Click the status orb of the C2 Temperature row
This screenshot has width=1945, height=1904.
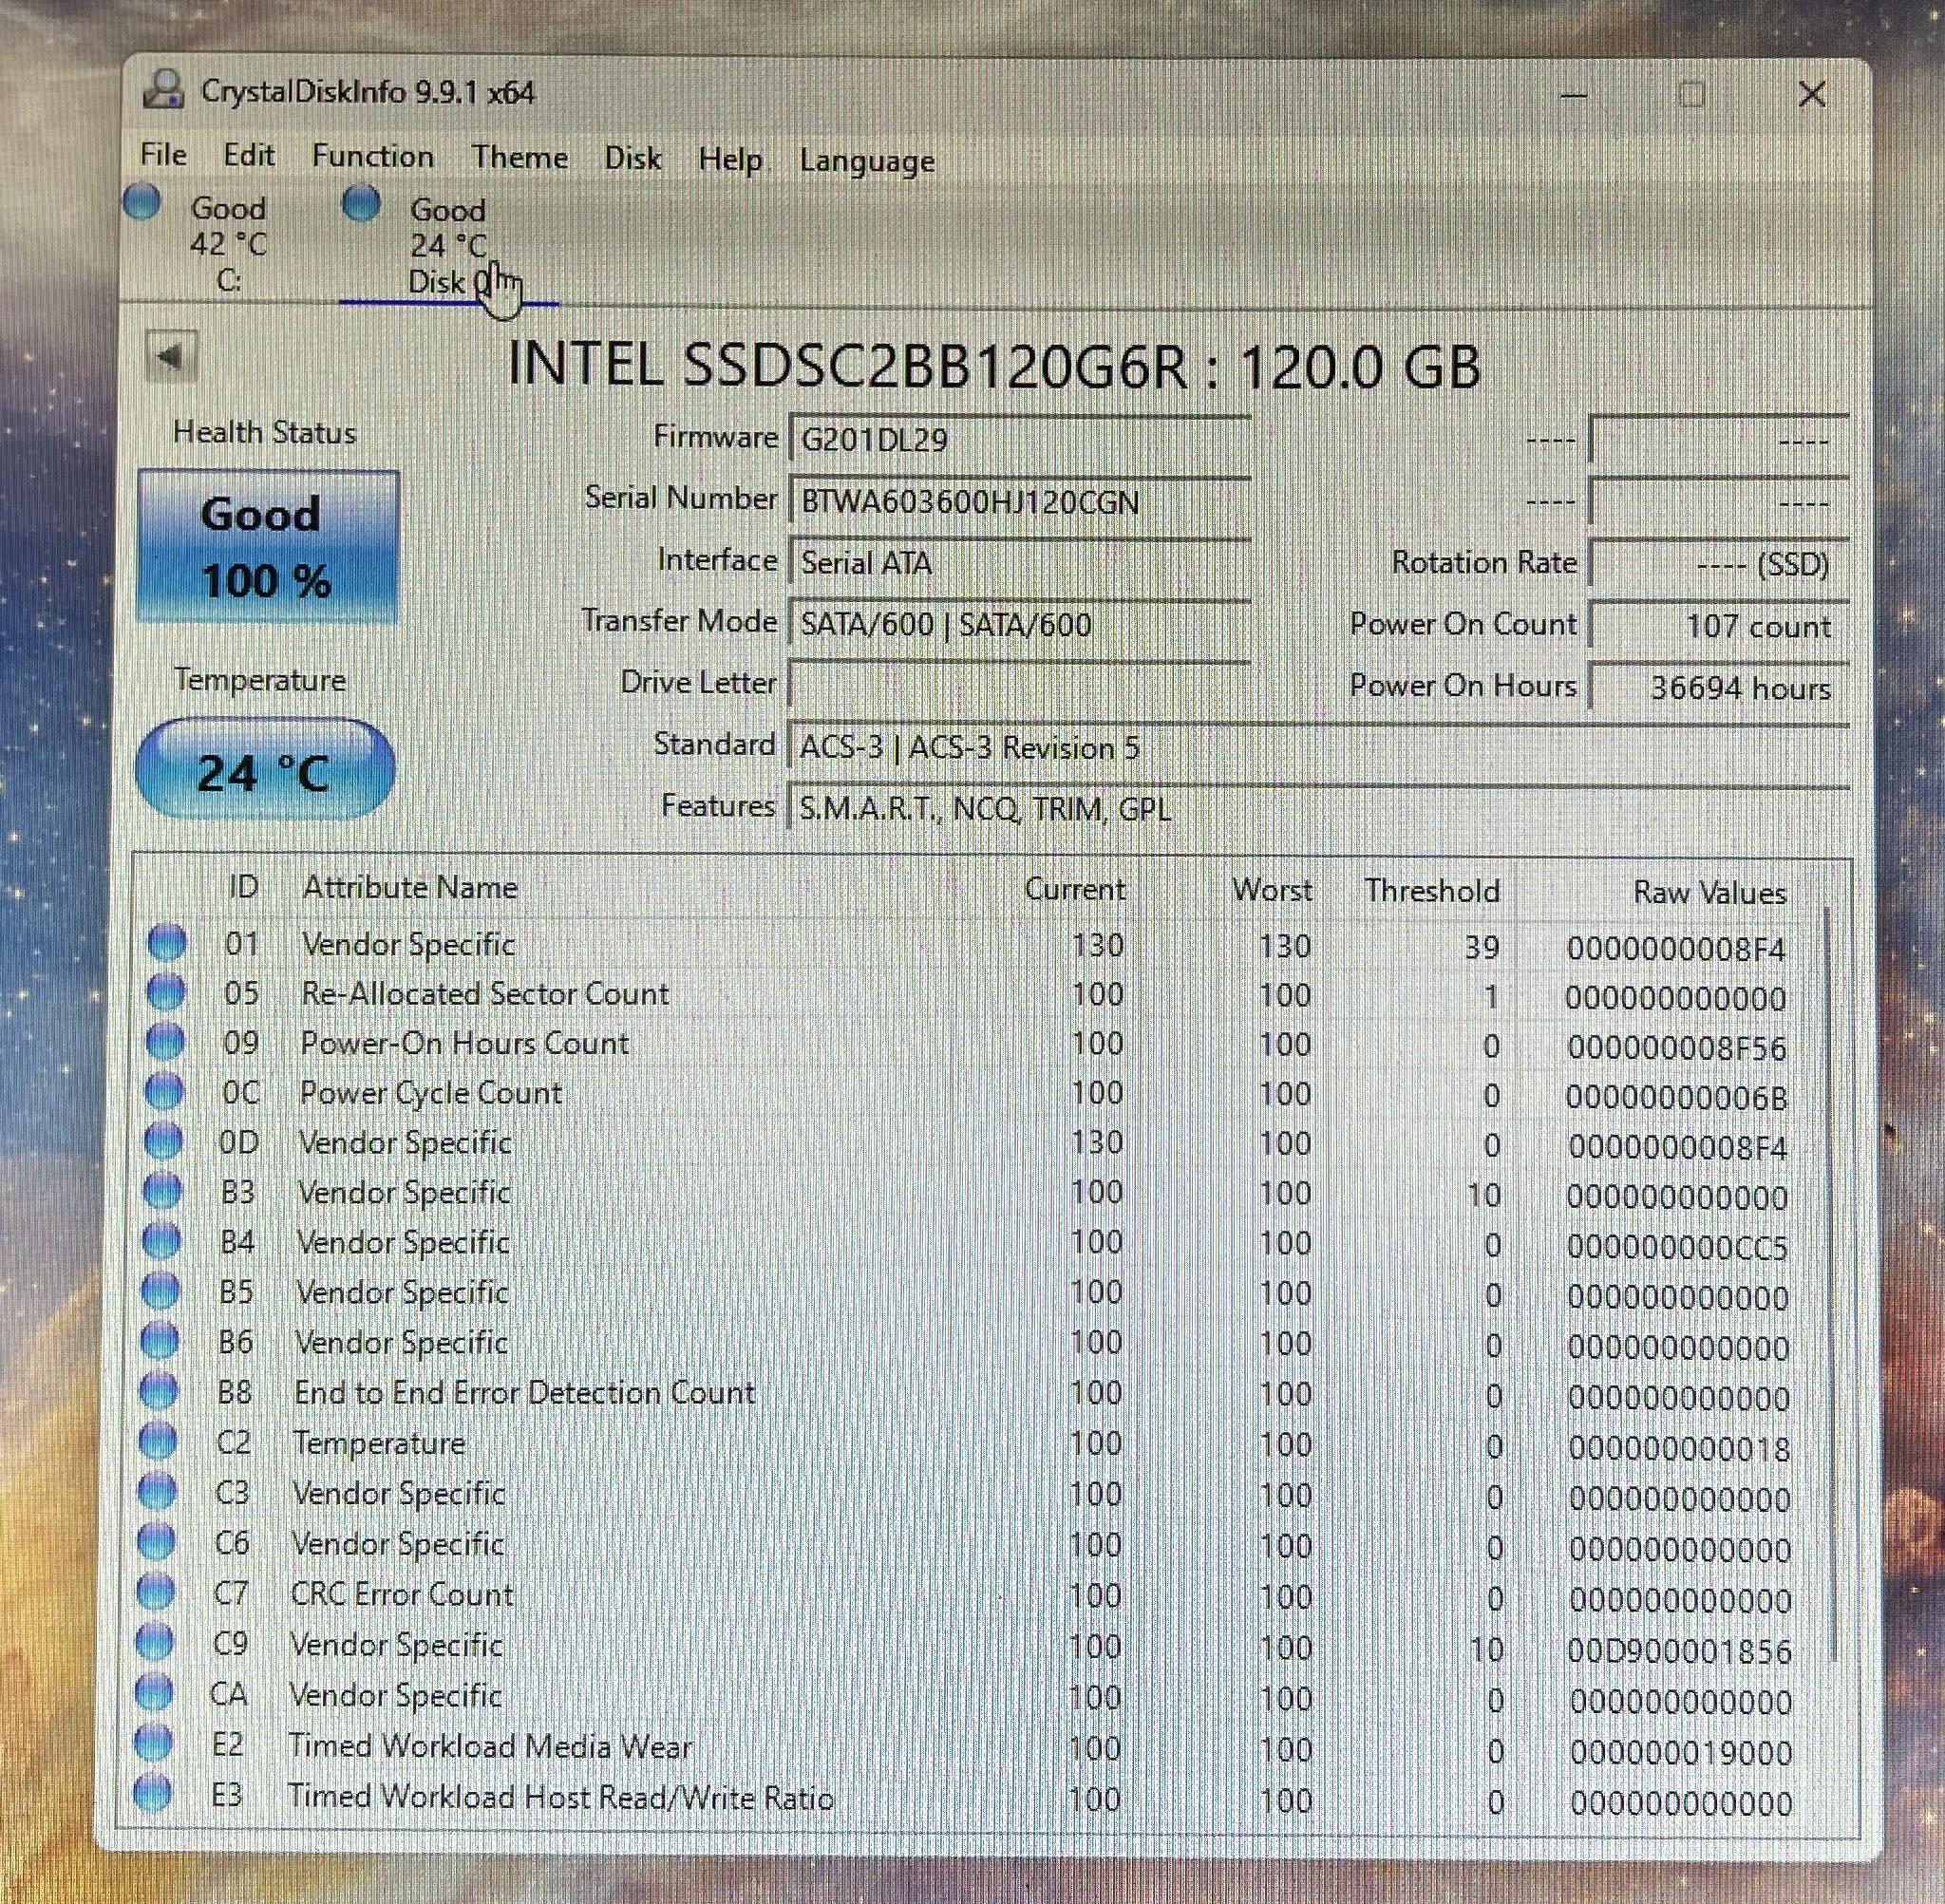157,1440
